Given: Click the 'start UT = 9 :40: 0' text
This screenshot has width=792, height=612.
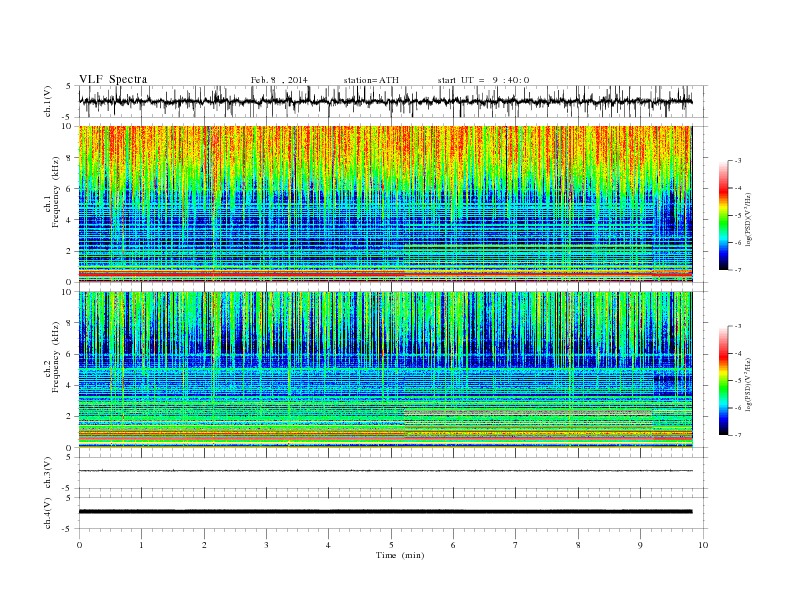Looking at the screenshot, I should click(483, 80).
